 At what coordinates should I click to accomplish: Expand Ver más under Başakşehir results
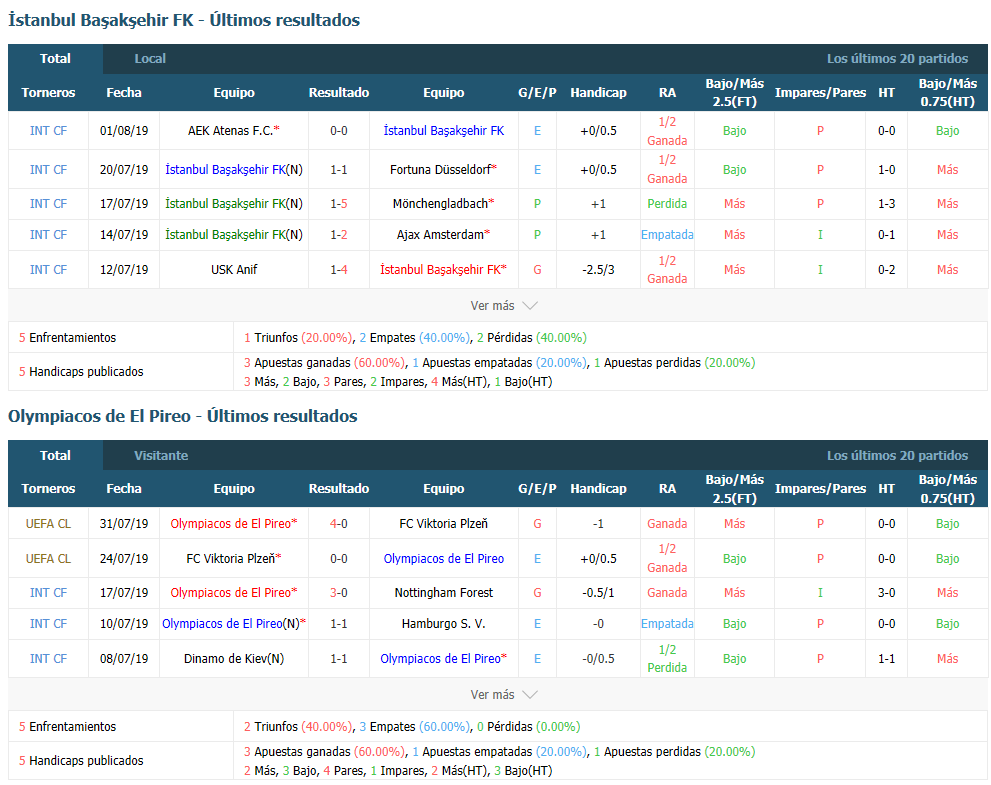pyautogui.click(x=504, y=306)
